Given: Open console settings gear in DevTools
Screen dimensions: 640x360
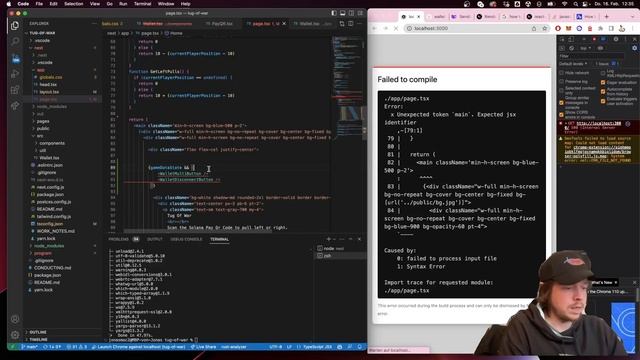Looking at the screenshot, I should click(635, 48).
